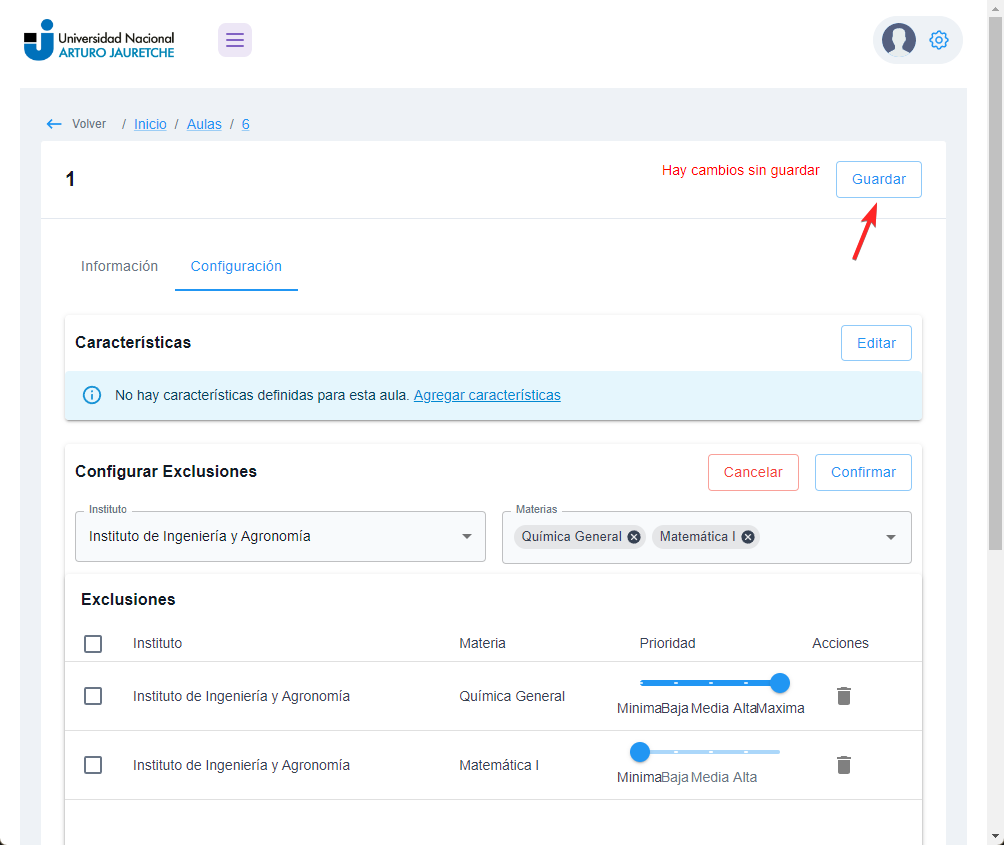1004x845 pixels.
Task: Click the Matemática I cell in the table
Action: point(499,765)
